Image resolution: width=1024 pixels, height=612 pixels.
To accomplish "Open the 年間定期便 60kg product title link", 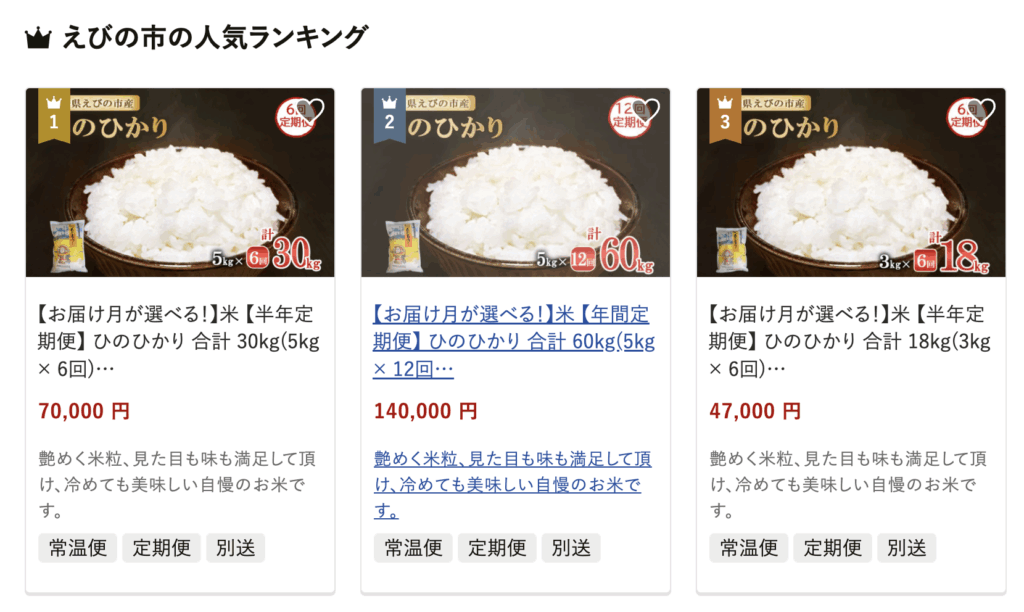I will [x=514, y=342].
